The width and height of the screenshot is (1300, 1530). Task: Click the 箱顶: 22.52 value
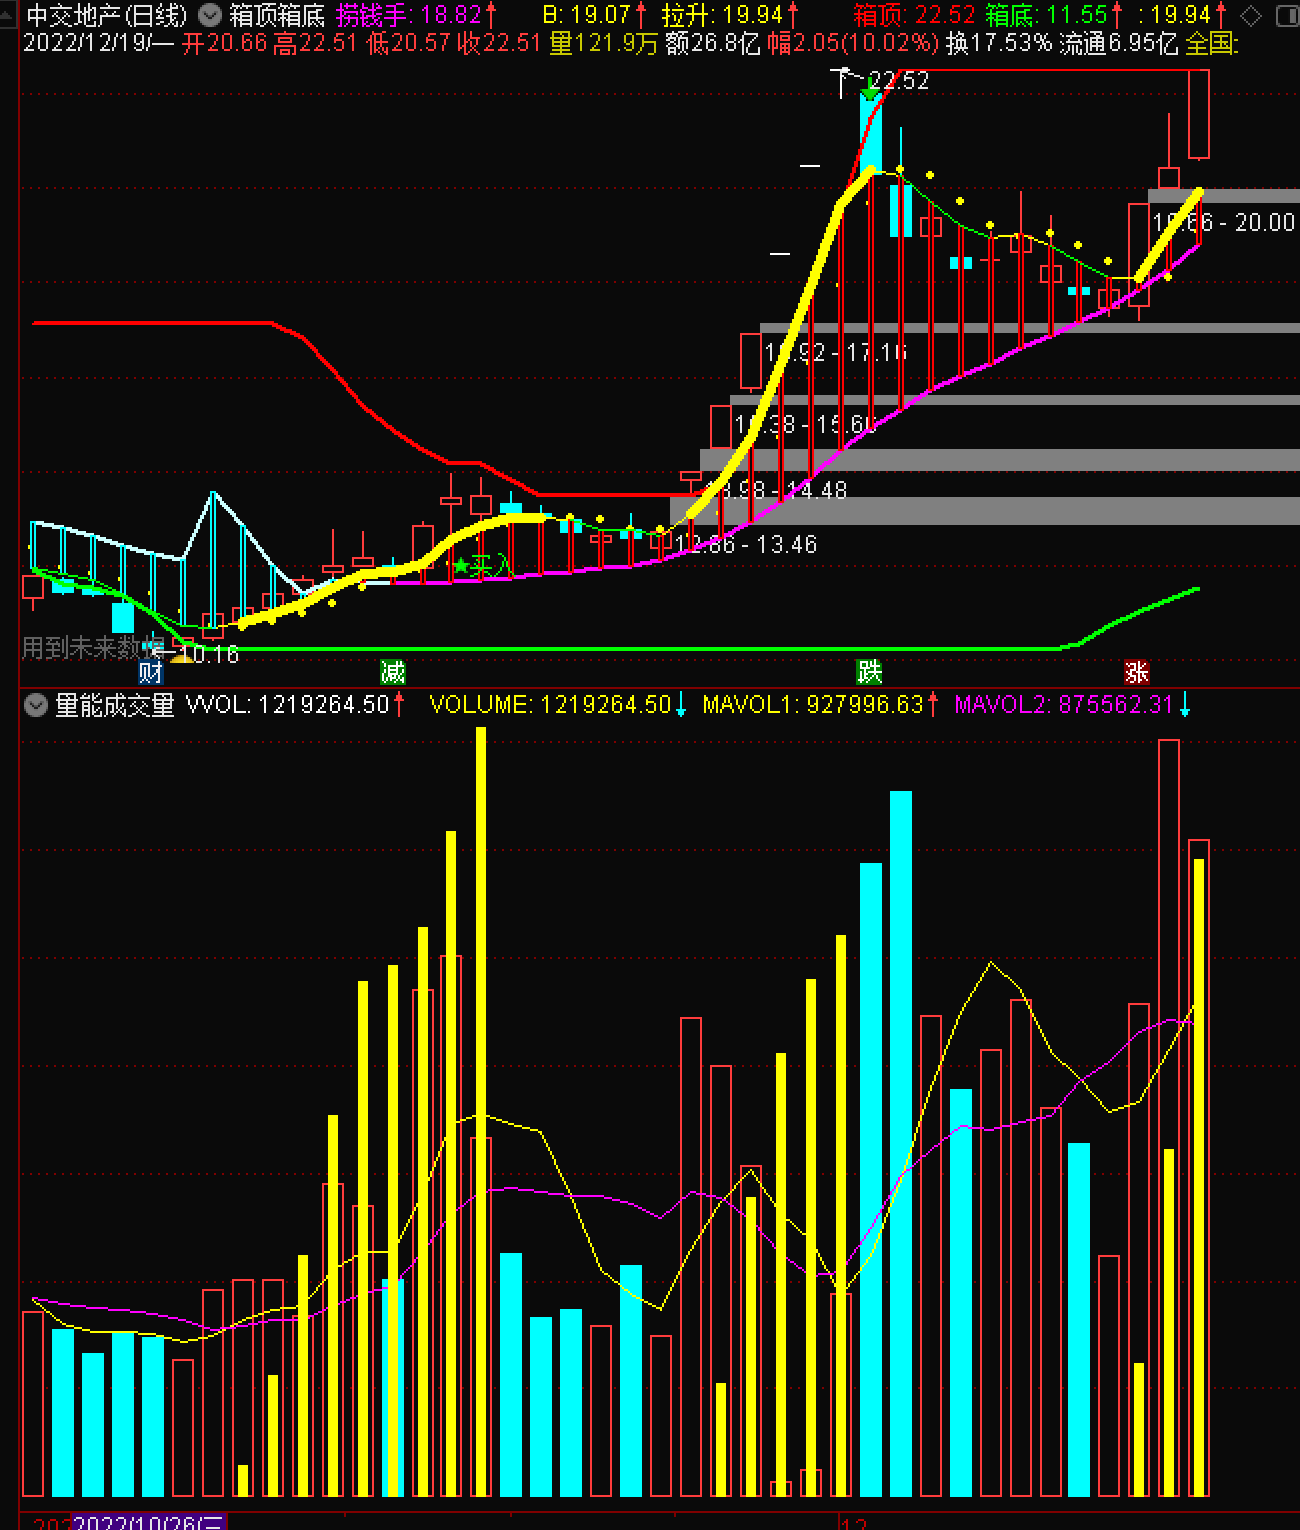tap(914, 15)
